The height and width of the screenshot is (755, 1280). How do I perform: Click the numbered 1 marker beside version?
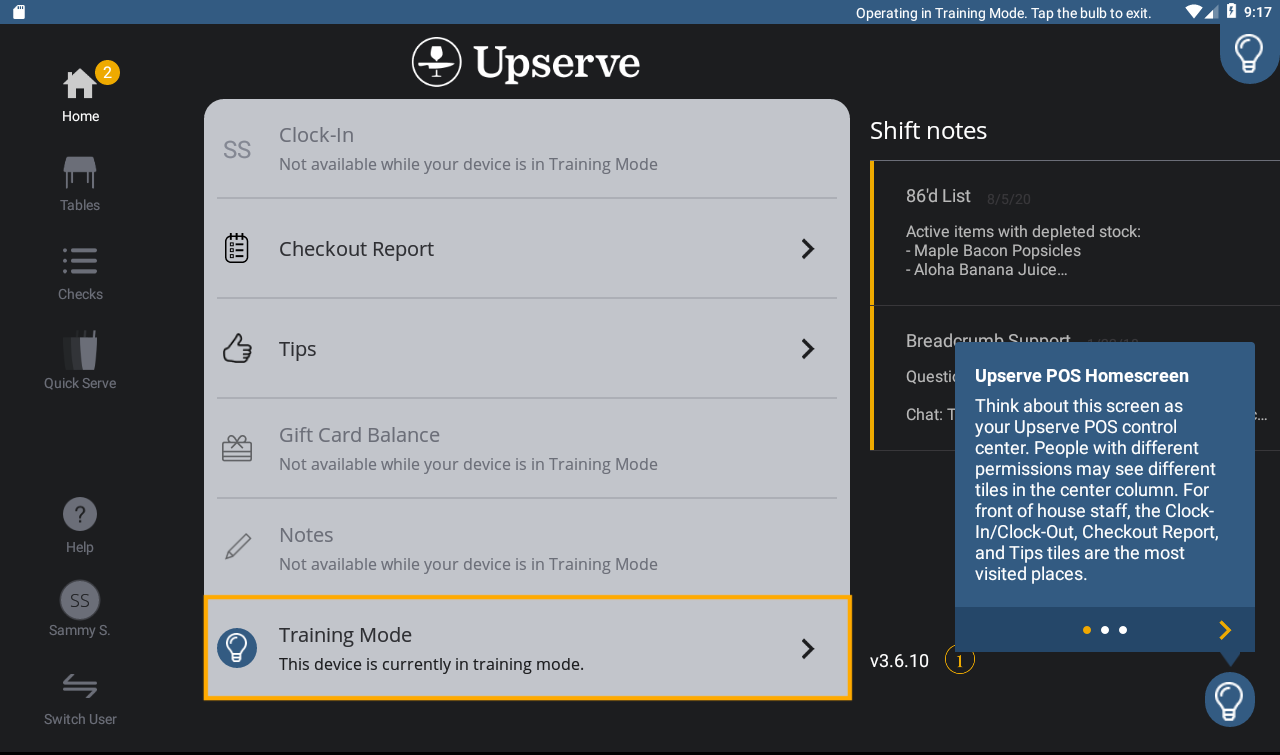[960, 661]
